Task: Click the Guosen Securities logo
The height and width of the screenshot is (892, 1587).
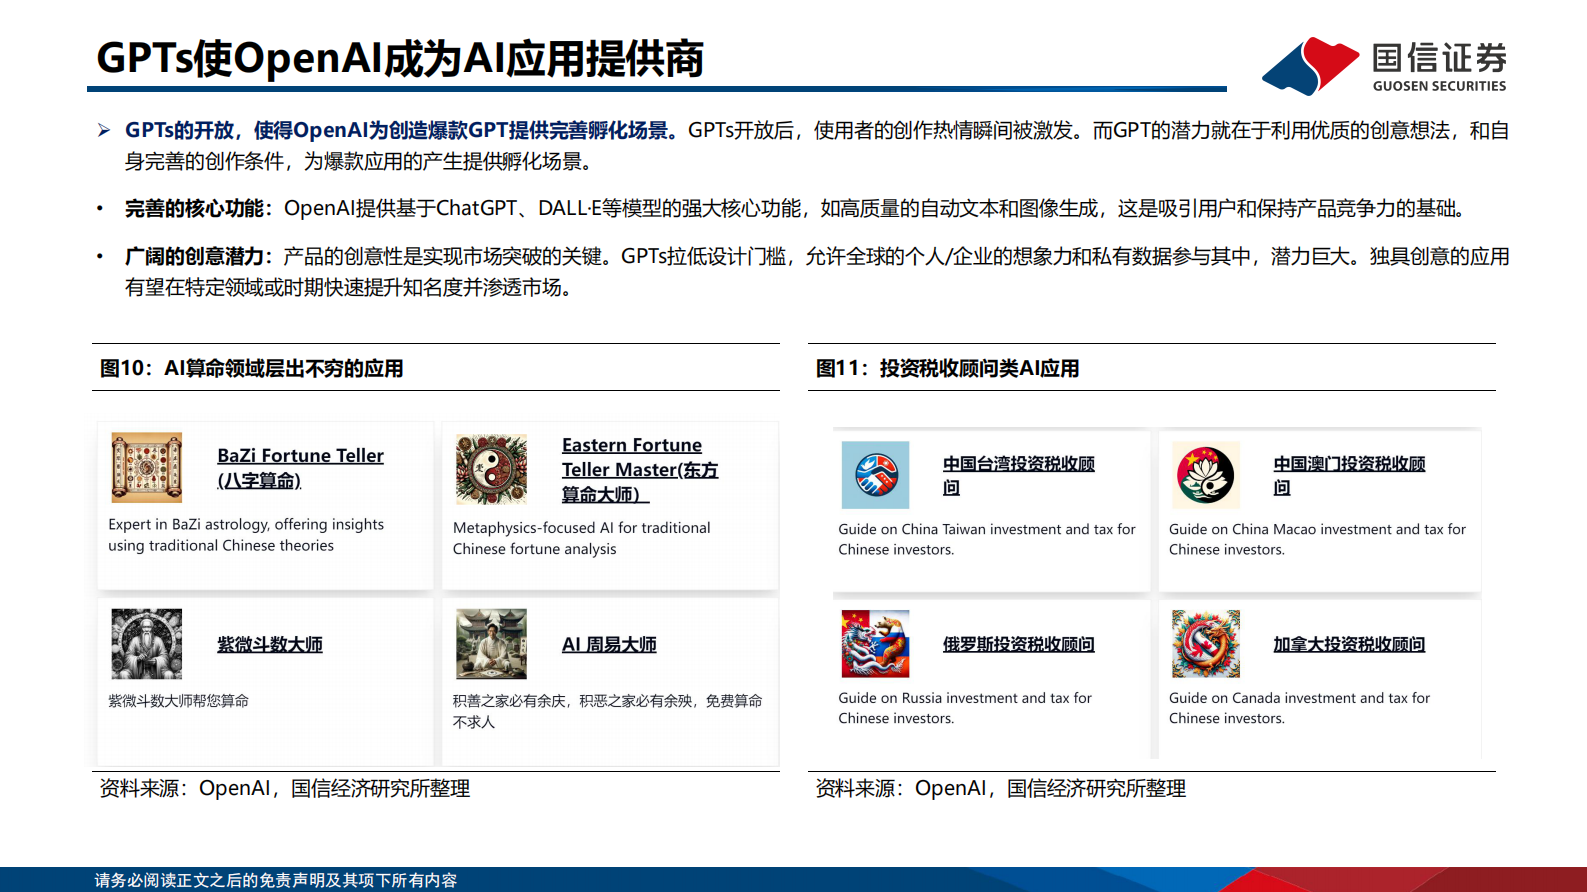Action: point(1385,66)
